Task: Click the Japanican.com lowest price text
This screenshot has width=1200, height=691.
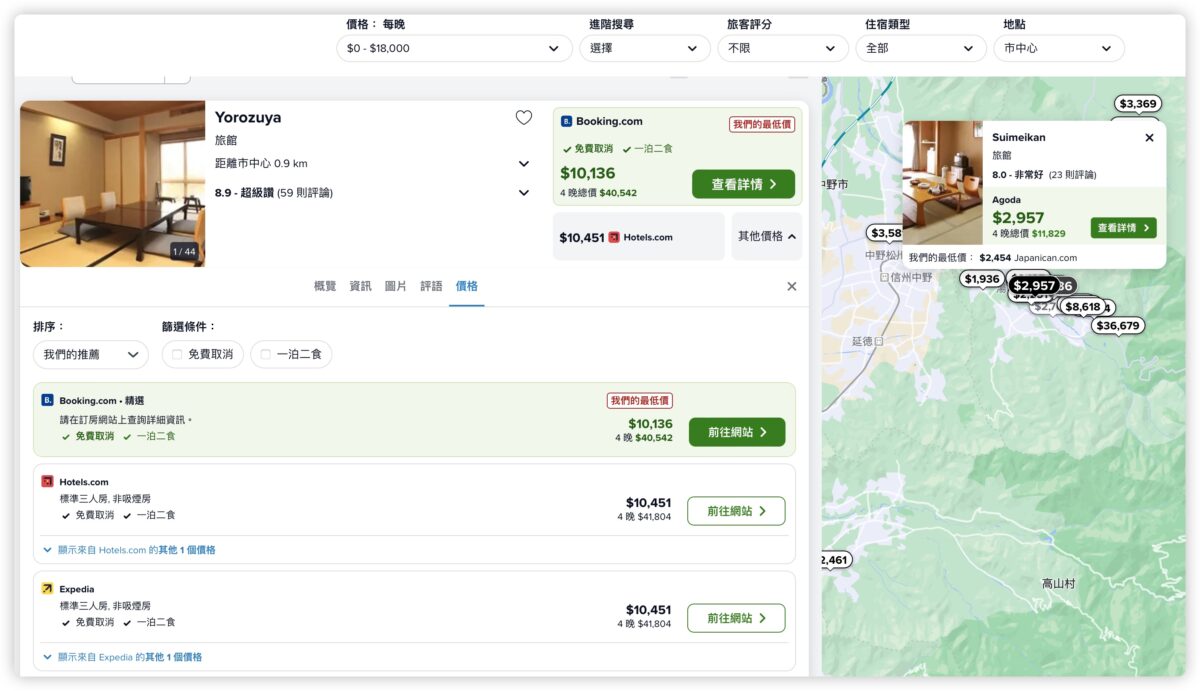Action: pos(993,258)
